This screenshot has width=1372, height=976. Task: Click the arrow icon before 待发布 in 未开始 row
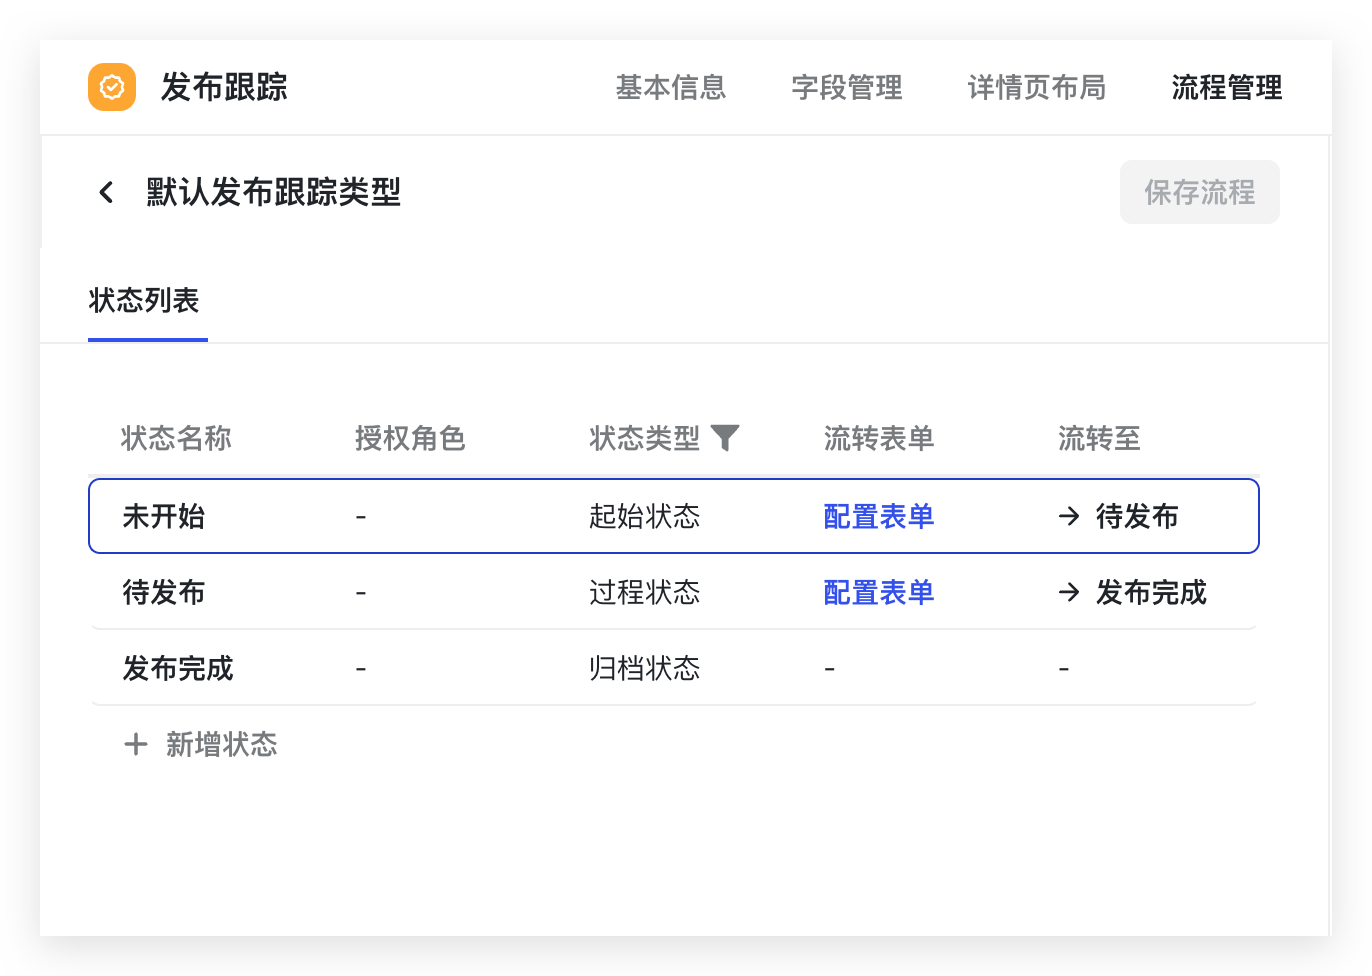tap(1069, 516)
